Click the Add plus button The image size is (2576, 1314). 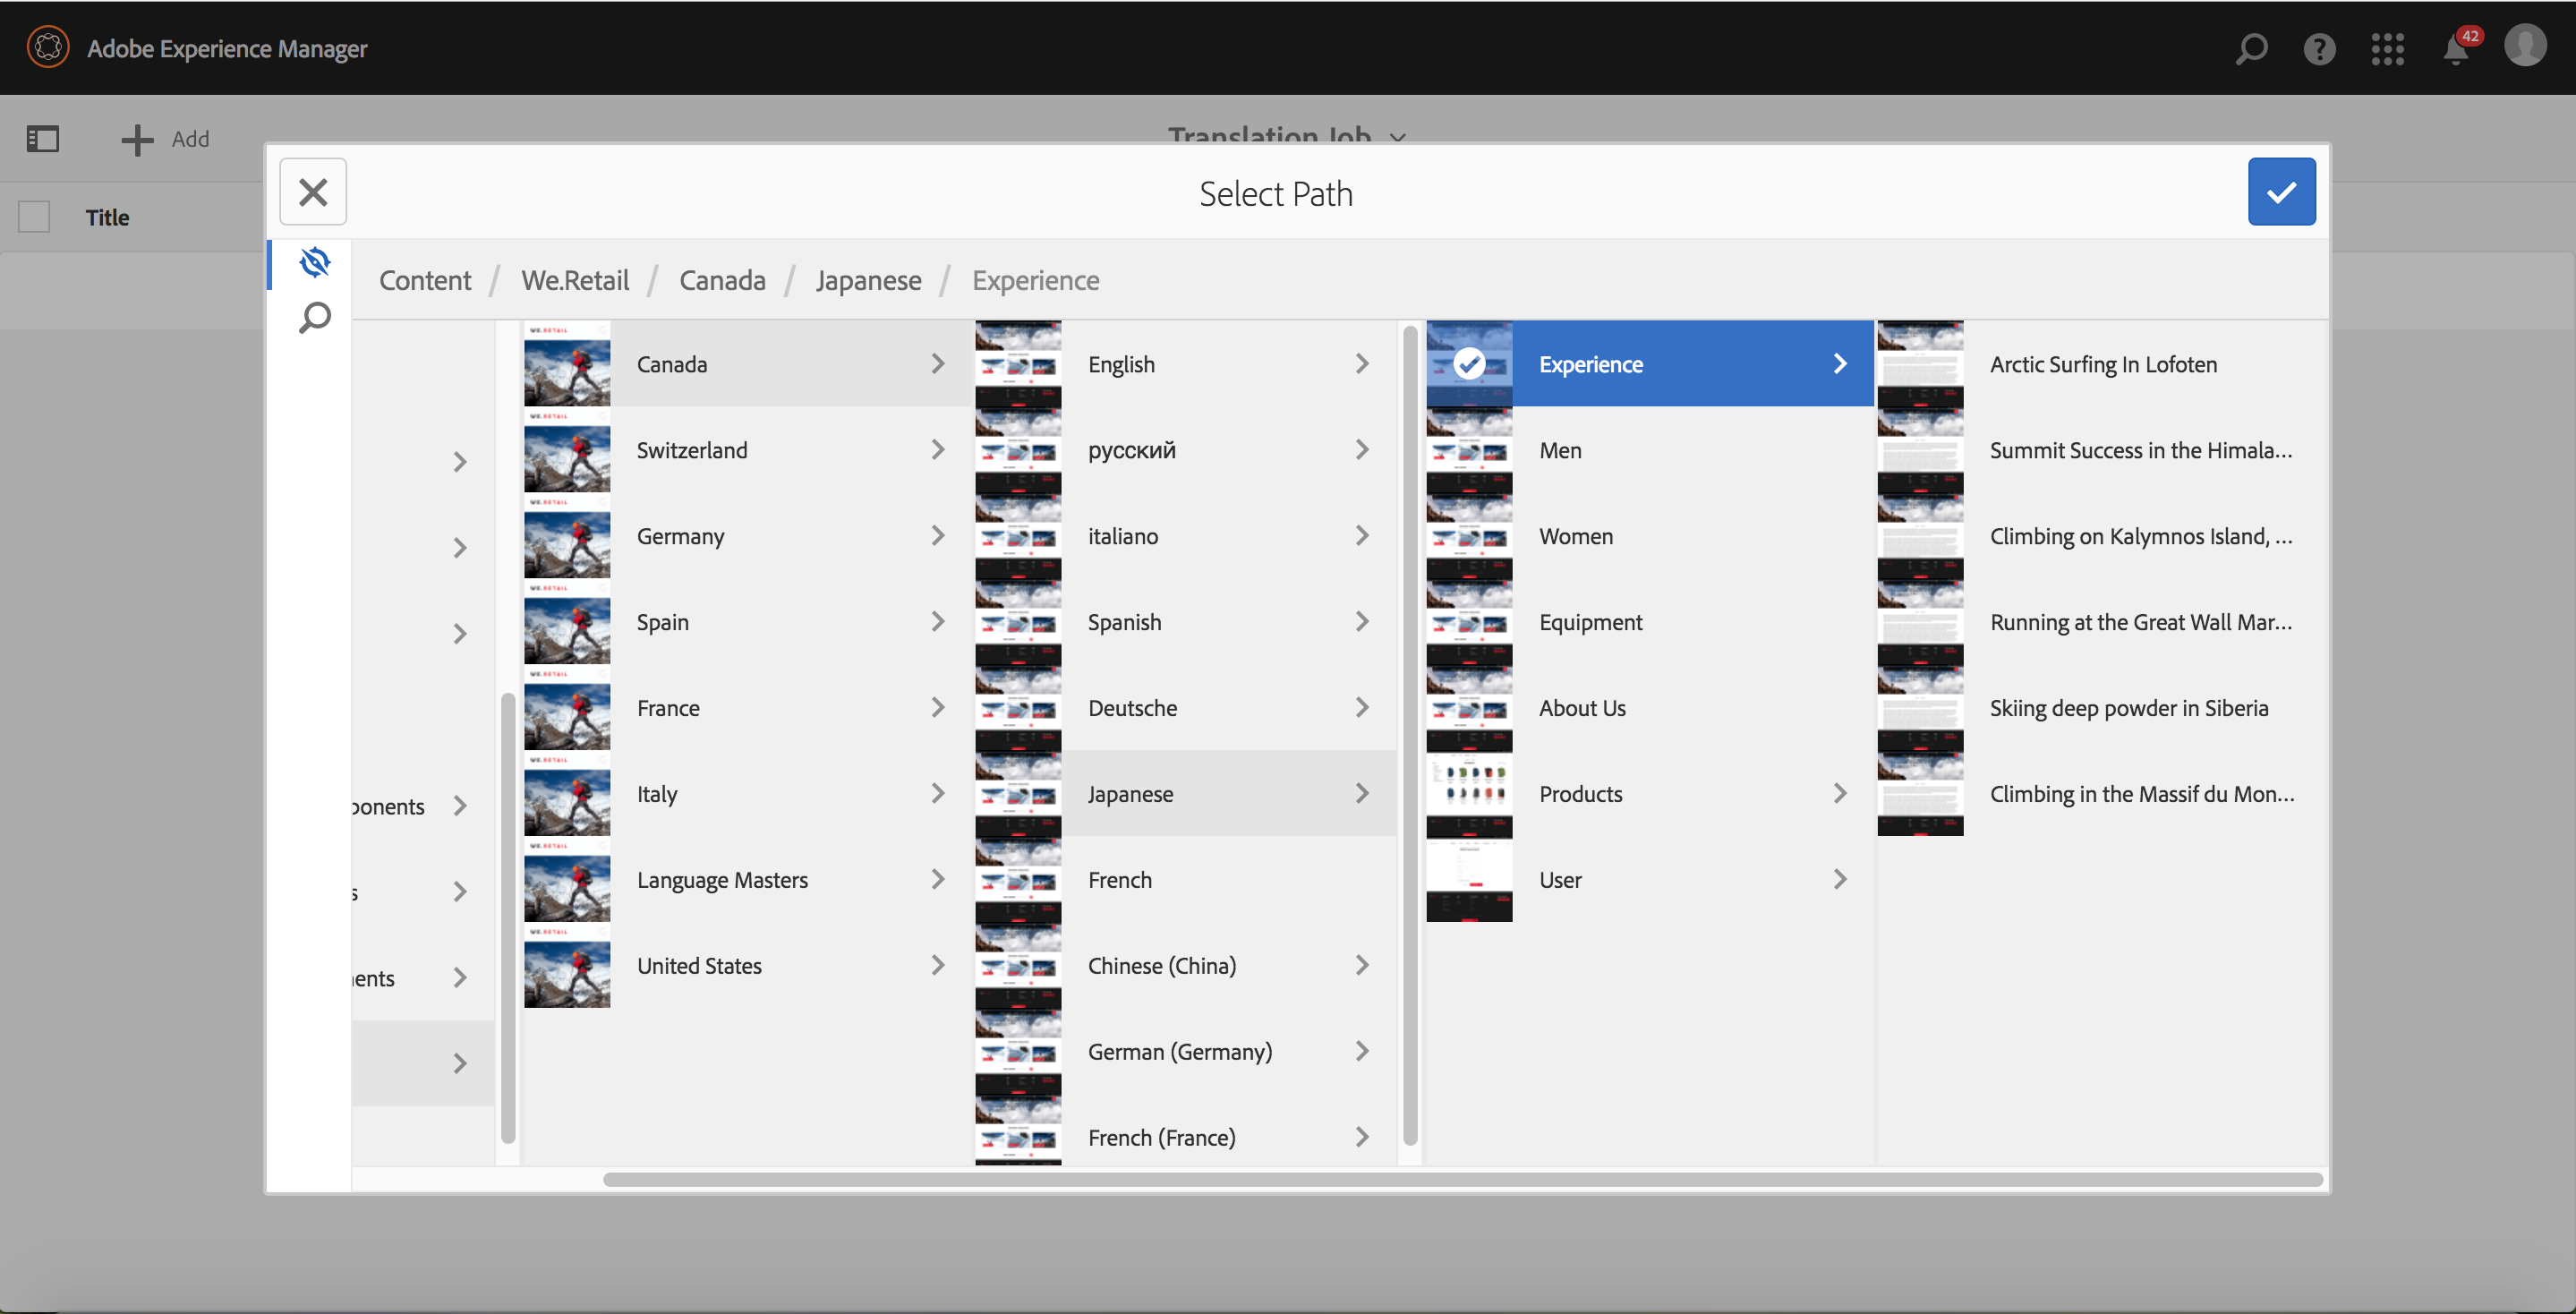click(x=165, y=139)
